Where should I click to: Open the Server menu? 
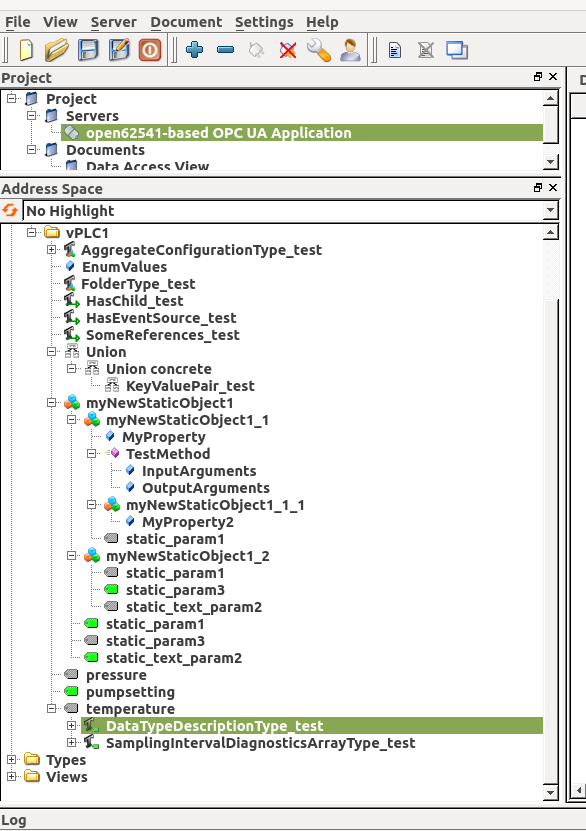pos(113,22)
